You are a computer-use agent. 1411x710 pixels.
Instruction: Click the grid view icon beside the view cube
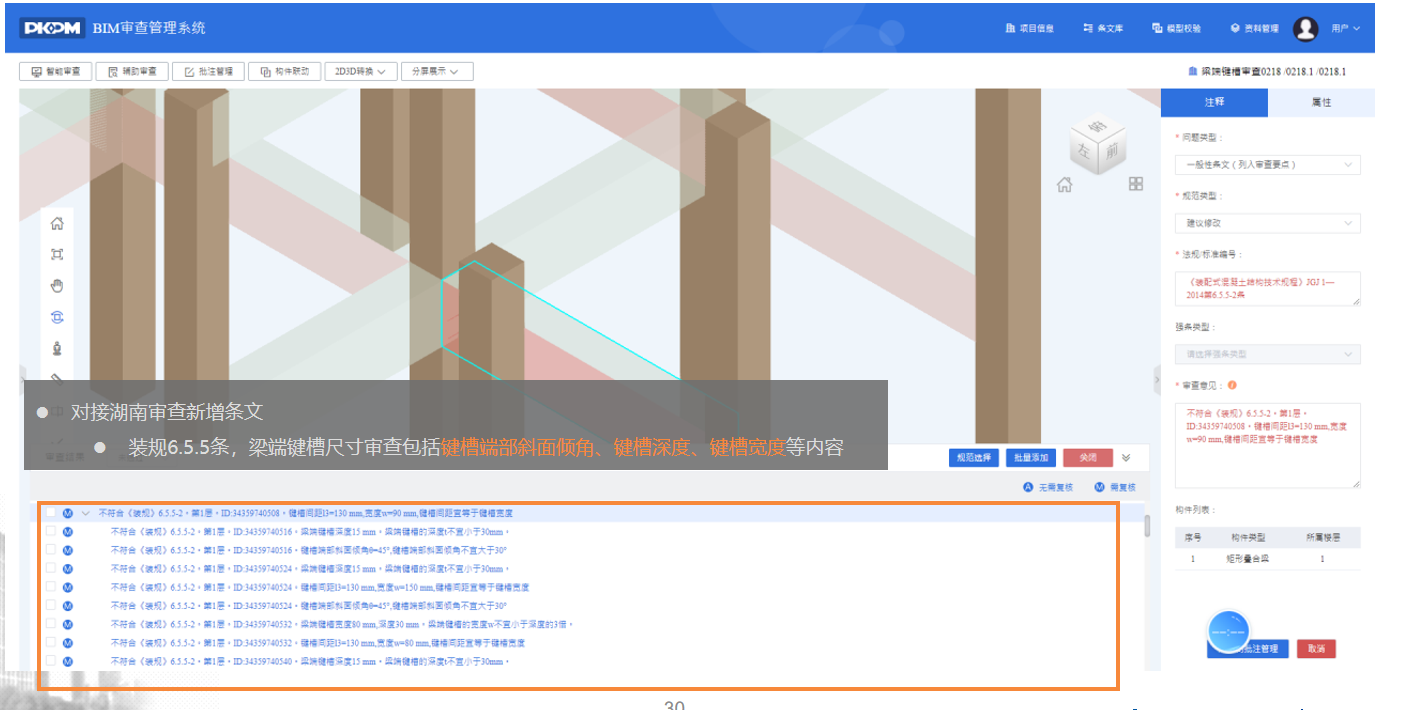pos(1135,184)
